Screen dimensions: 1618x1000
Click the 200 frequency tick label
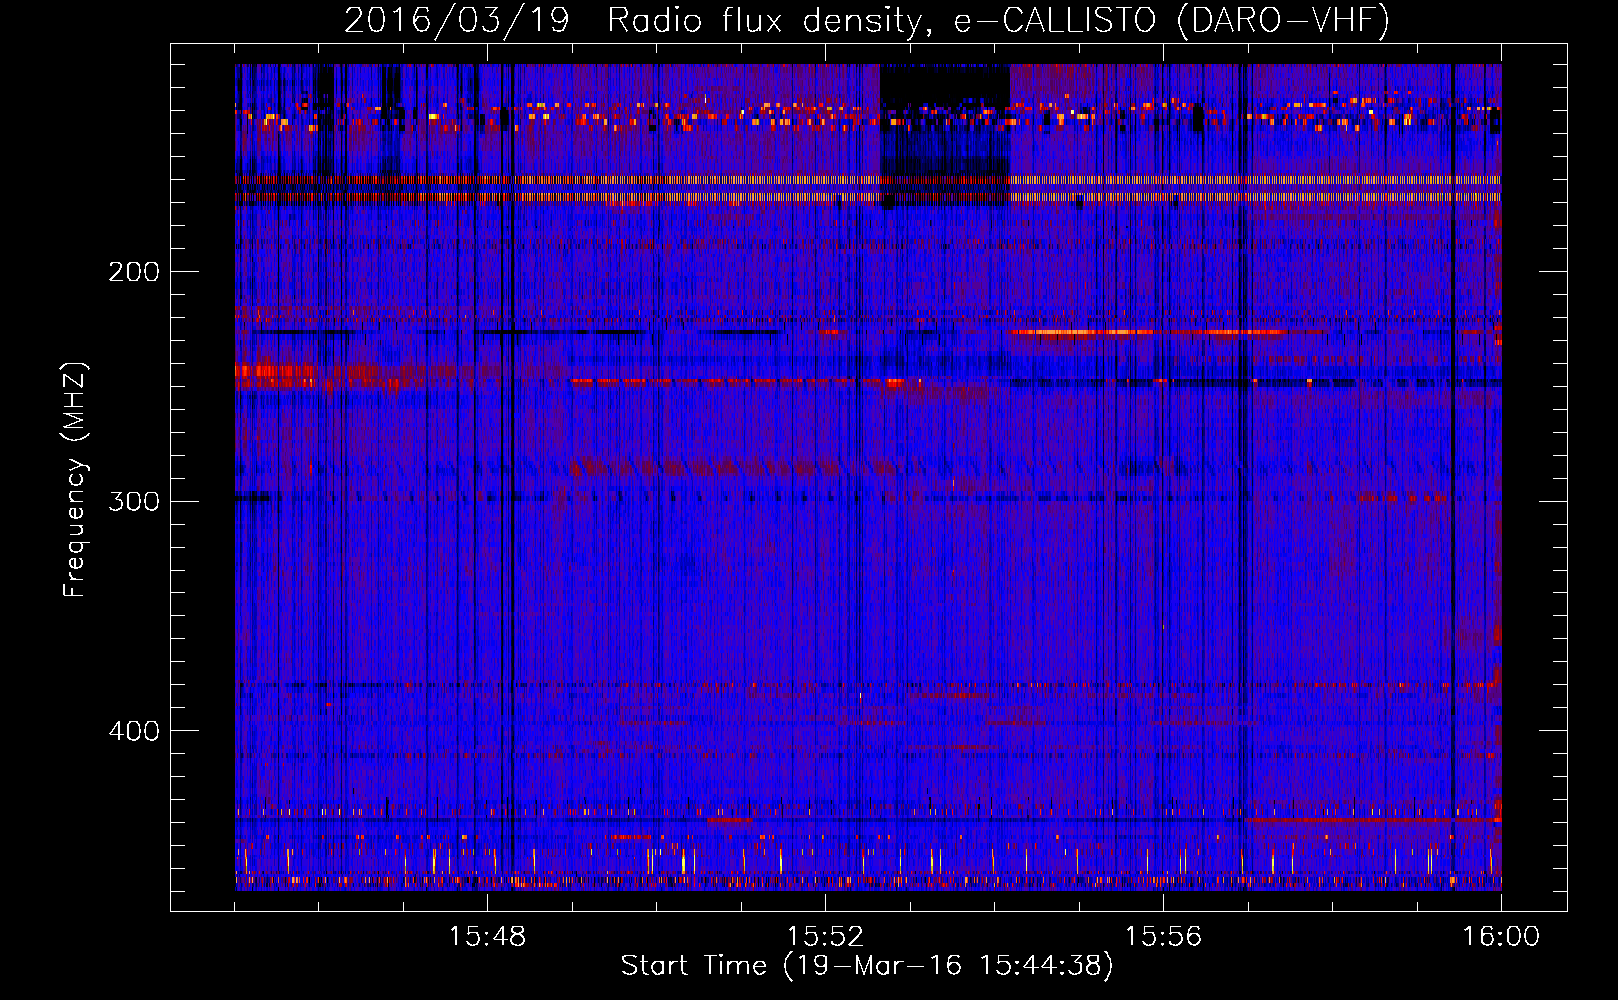134,272
